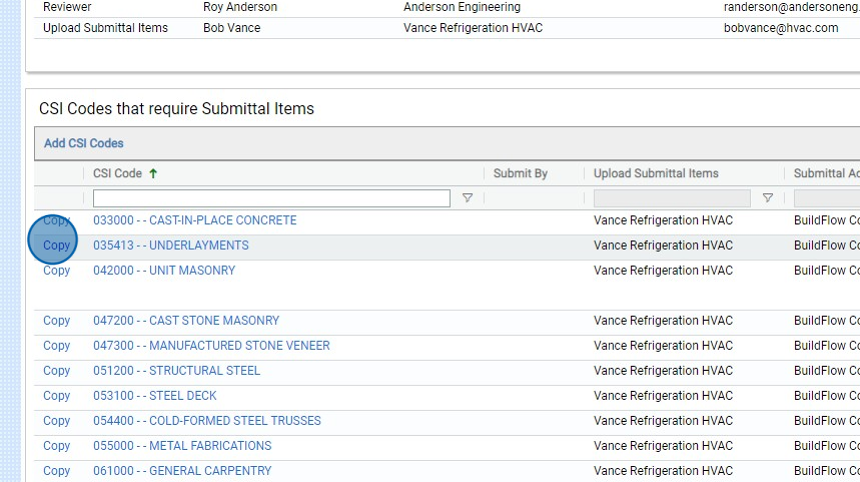Copy the 042000 Unit Masonry row

(x=56, y=270)
